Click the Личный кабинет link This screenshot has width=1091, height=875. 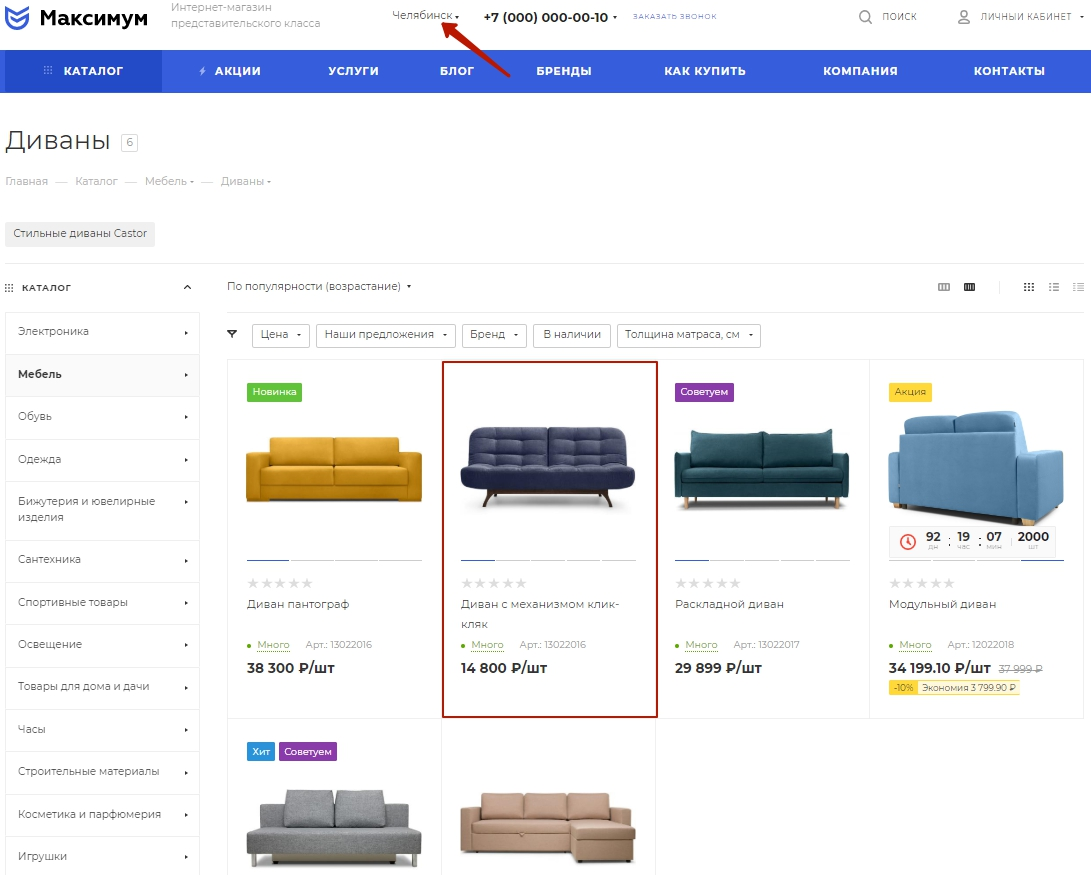pos(1026,17)
